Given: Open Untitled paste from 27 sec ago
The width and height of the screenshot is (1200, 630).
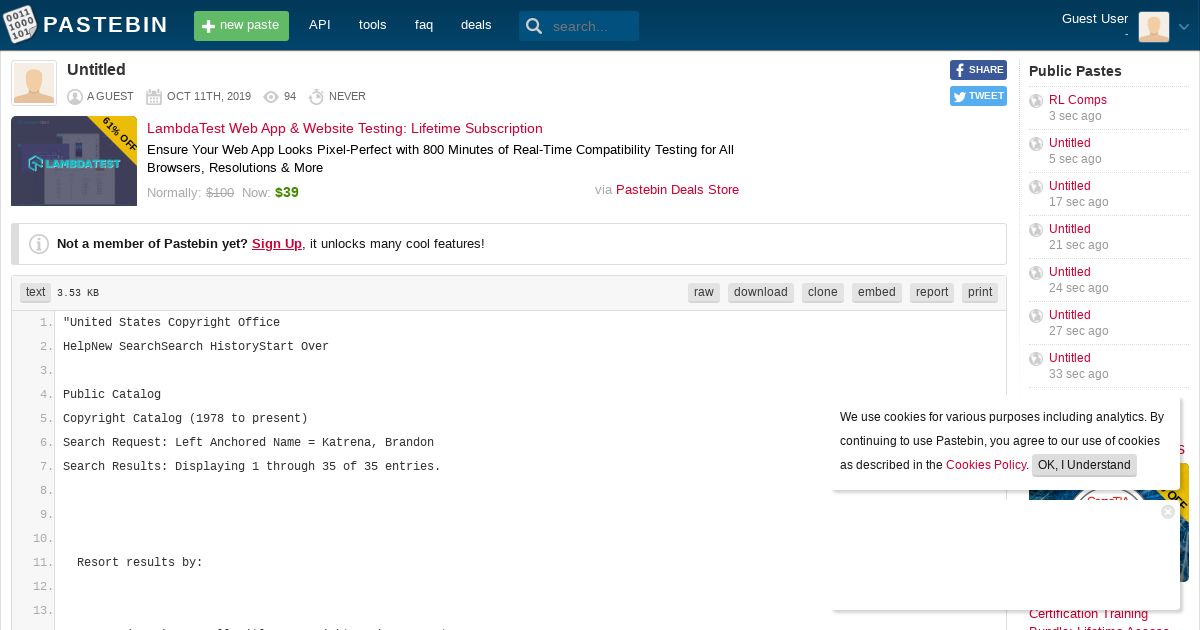Looking at the screenshot, I should tap(1070, 315).
